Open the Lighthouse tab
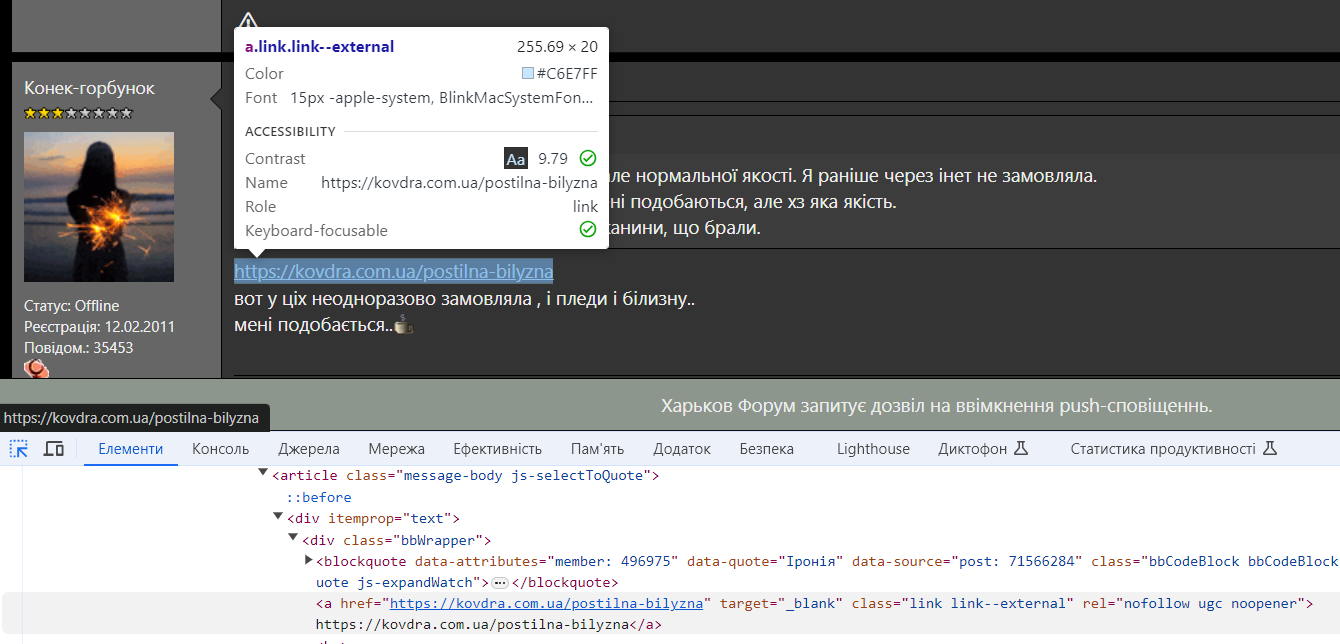 pyautogui.click(x=873, y=449)
